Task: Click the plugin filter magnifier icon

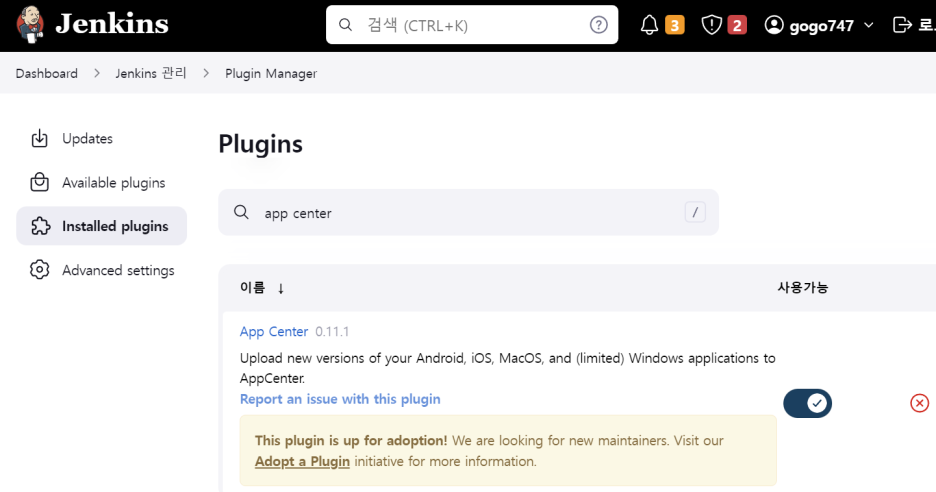Action: (241, 212)
